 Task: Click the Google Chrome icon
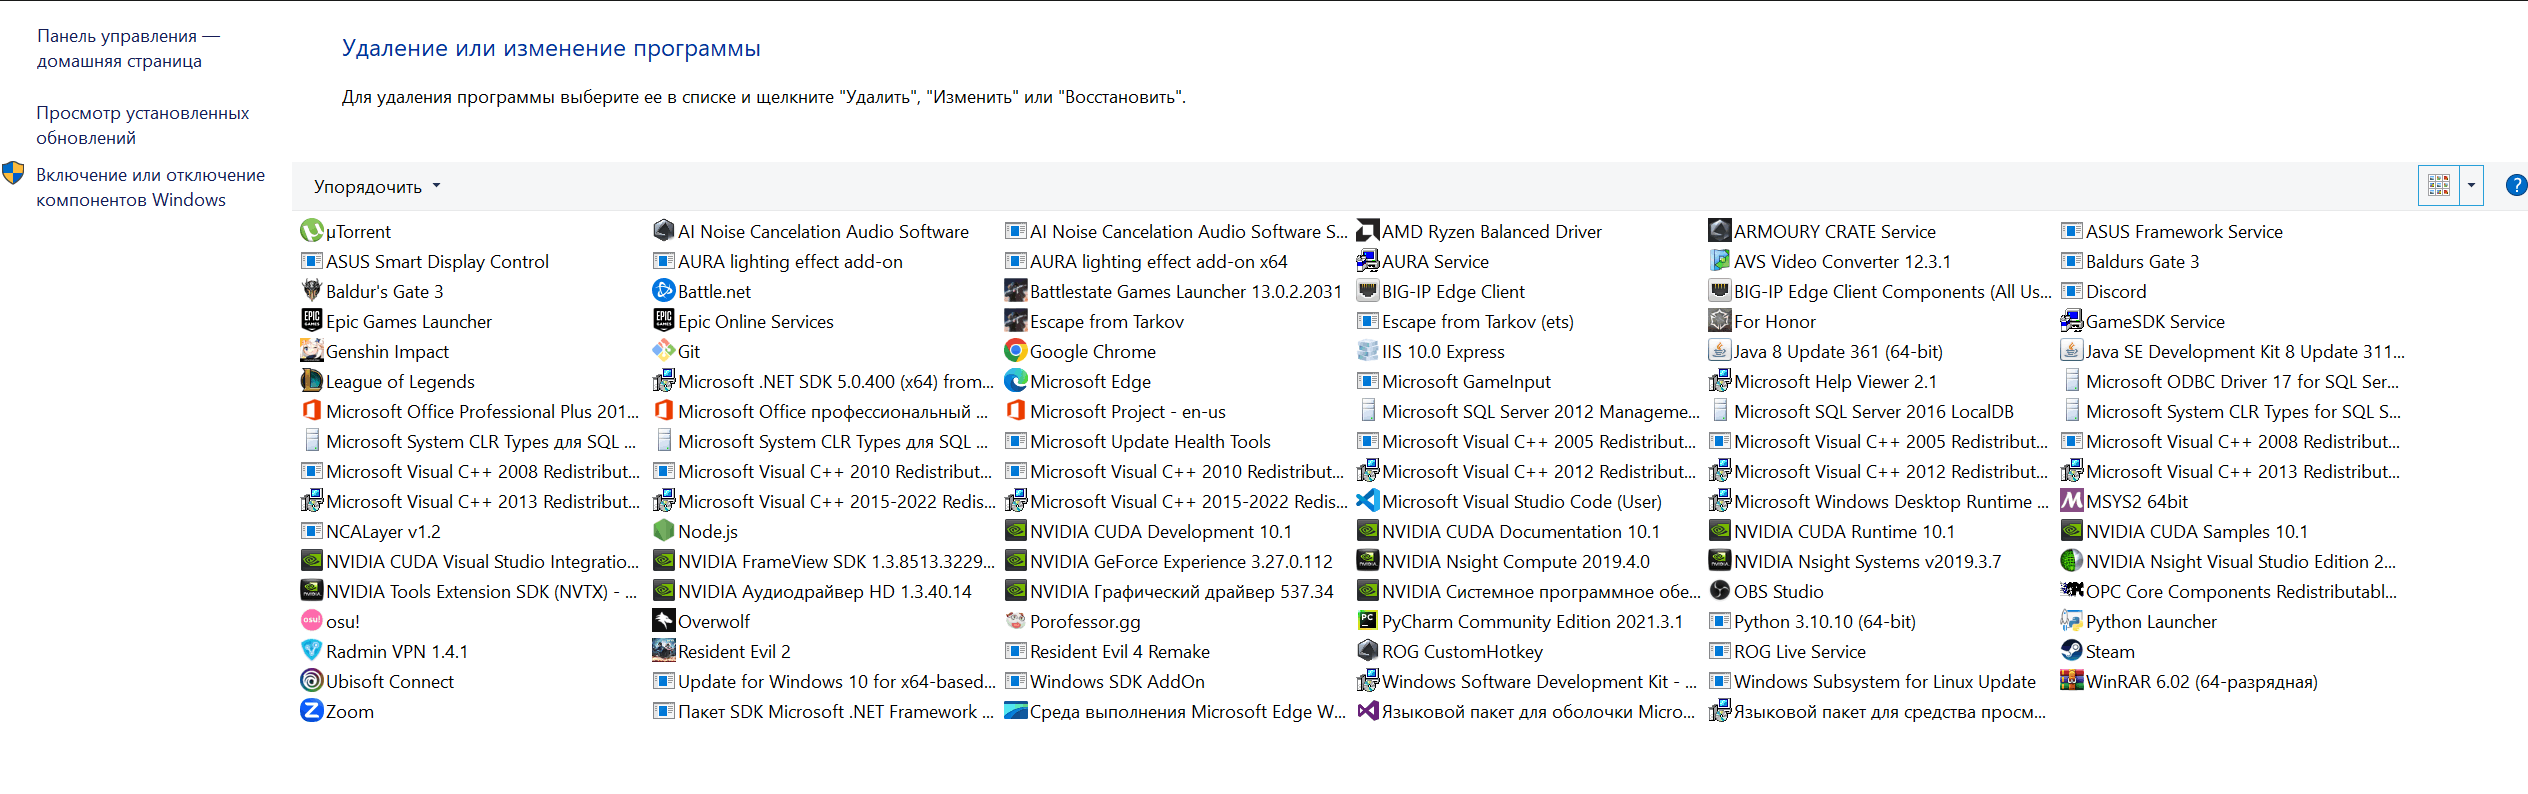tap(1016, 351)
